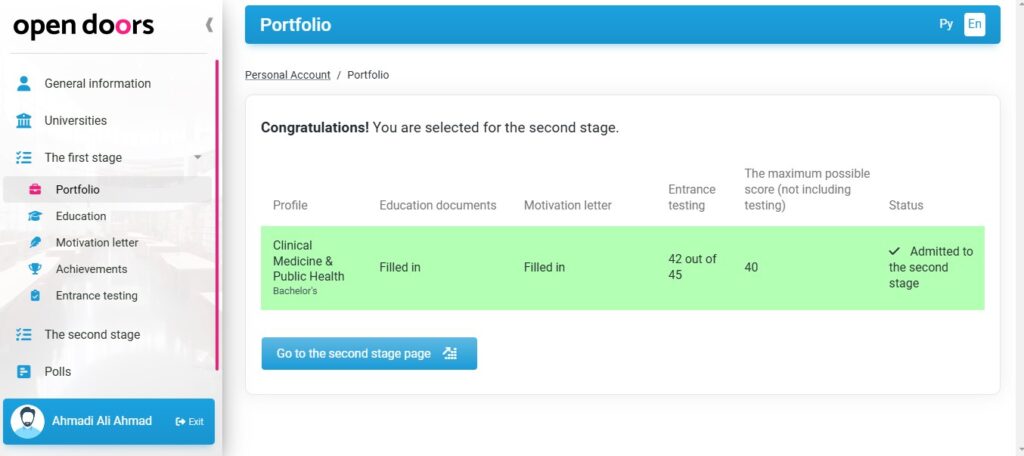
Task: Go to the second stage page button
Action: [369, 353]
